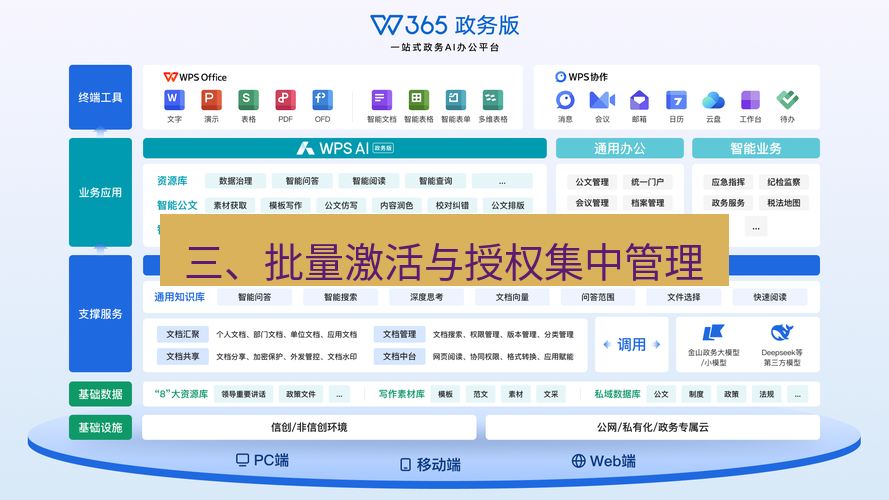Click the PDF icon
The image size is (889, 500).
(285, 100)
